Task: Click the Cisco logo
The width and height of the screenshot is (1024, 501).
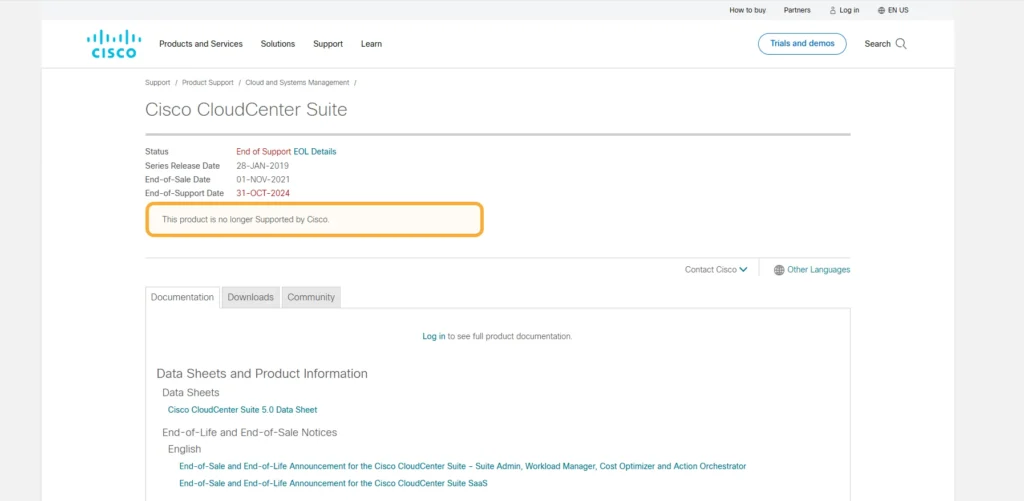Action: [114, 44]
